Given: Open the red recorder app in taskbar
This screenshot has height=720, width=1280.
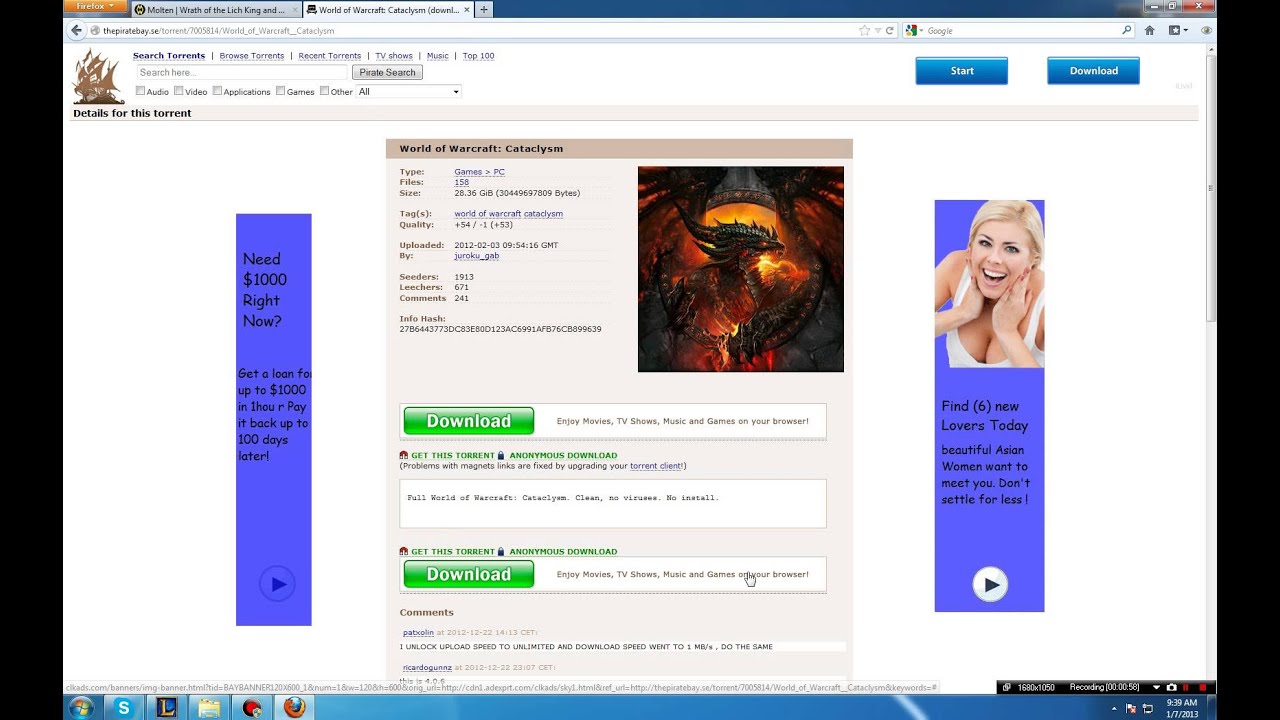Looking at the screenshot, I should [x=252, y=707].
